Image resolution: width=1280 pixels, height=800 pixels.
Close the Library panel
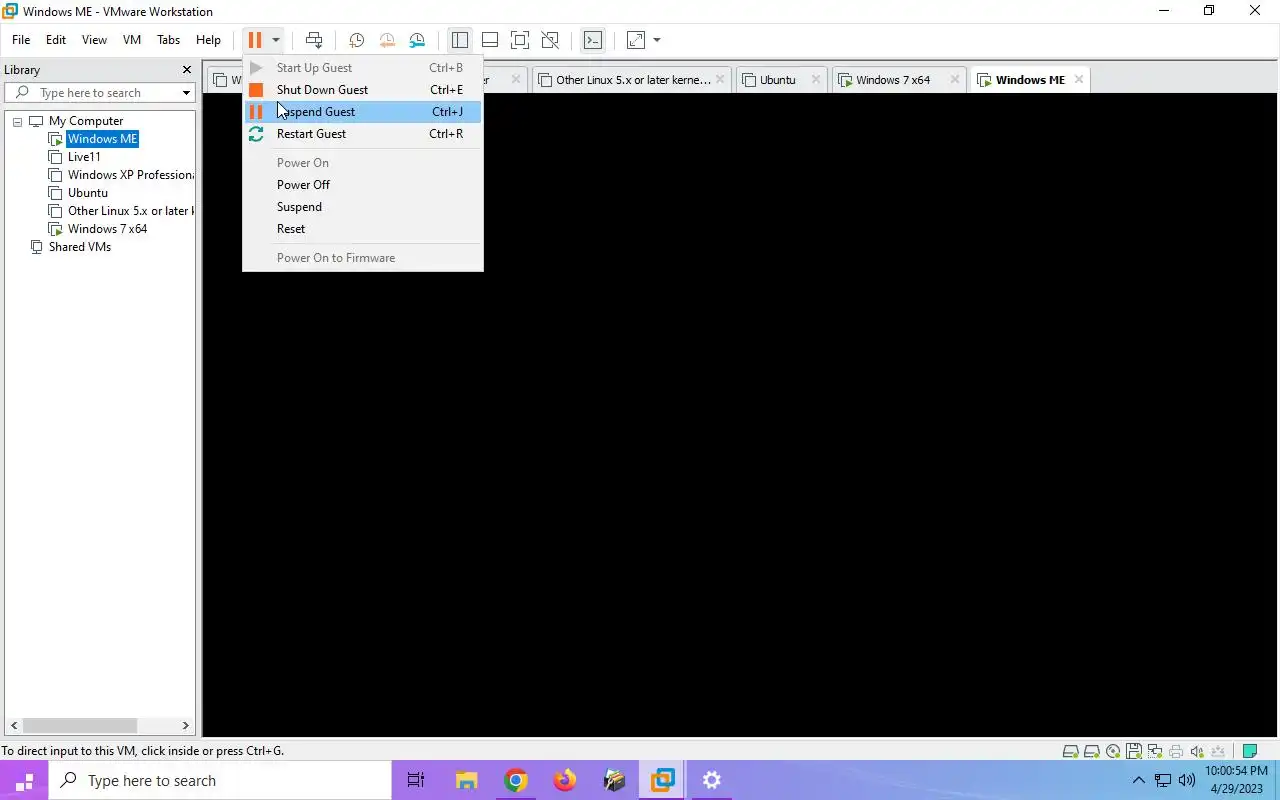[x=186, y=70]
